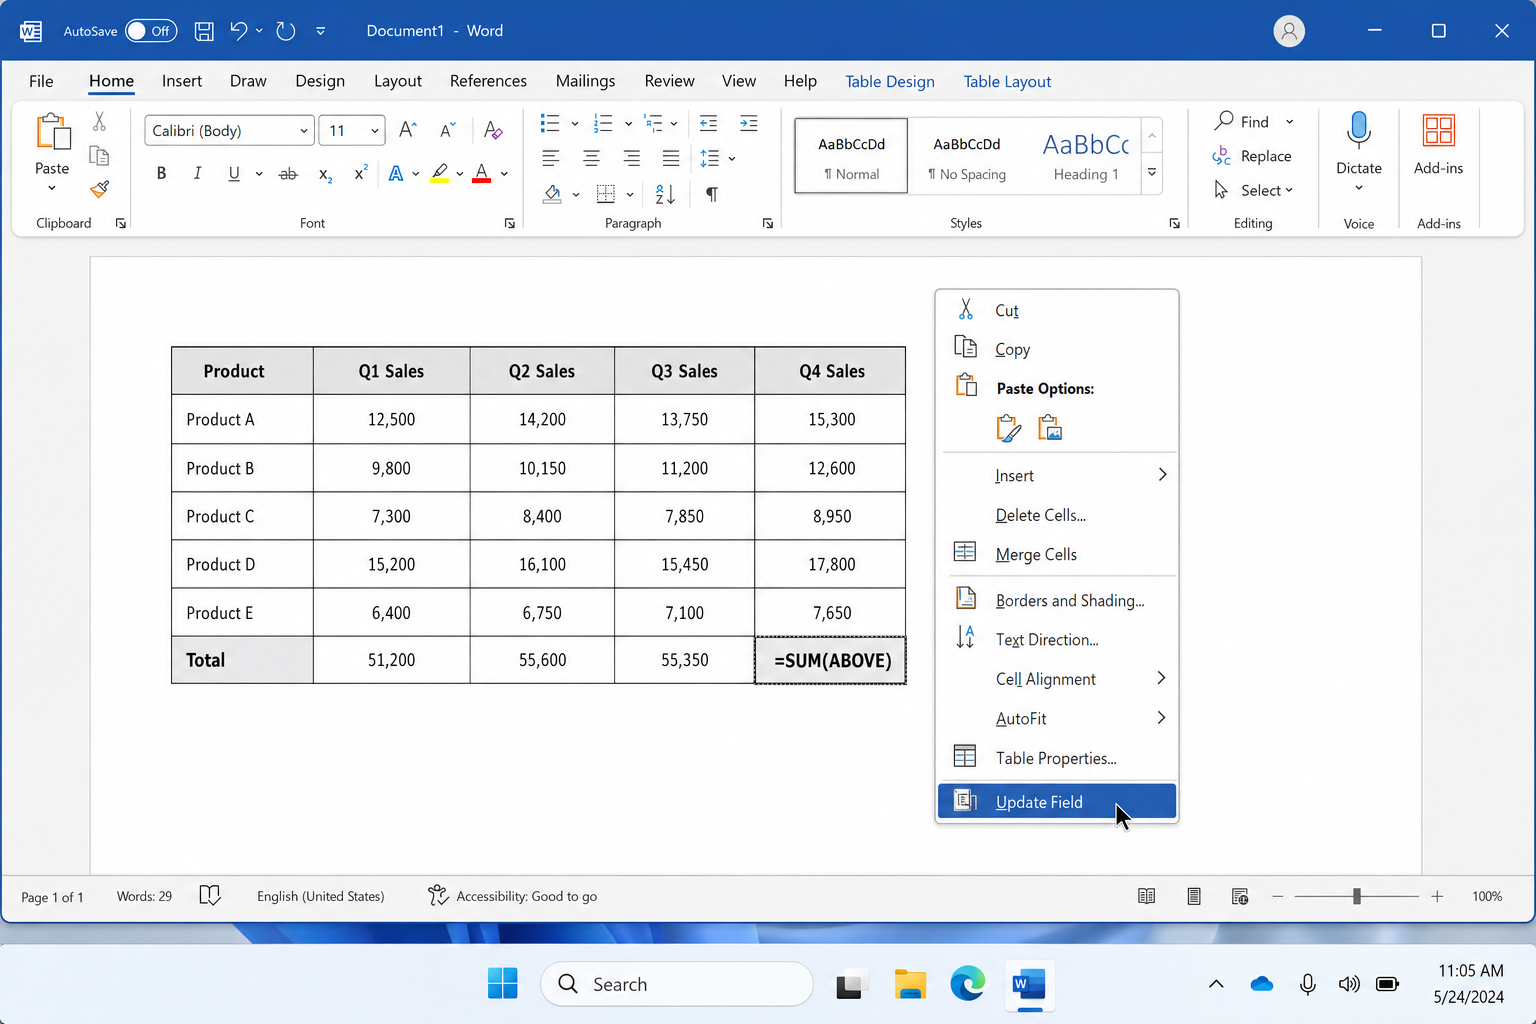Toggle Underline formatting
Image resolution: width=1536 pixels, height=1024 pixels.
pyautogui.click(x=234, y=174)
